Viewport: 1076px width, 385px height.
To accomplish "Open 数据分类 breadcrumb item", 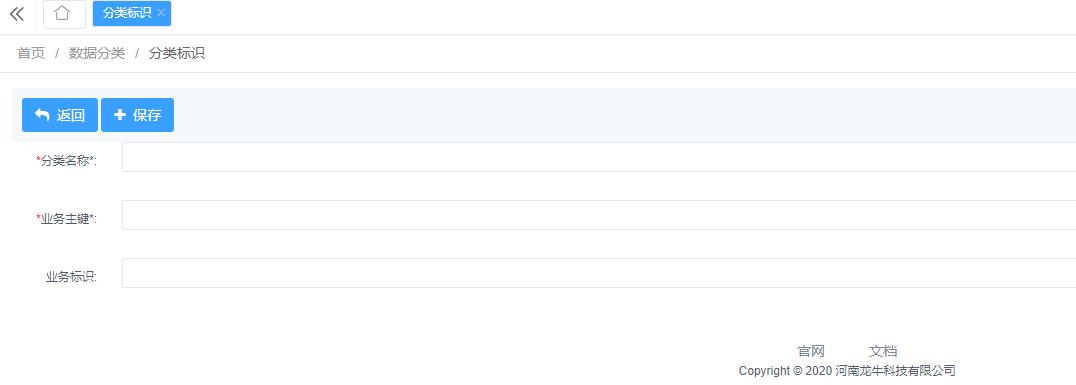I will pyautogui.click(x=97, y=54).
